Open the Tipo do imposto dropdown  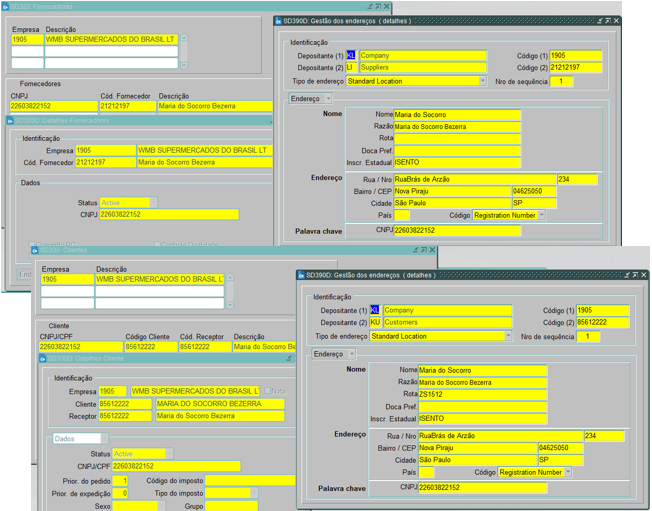click(x=254, y=493)
